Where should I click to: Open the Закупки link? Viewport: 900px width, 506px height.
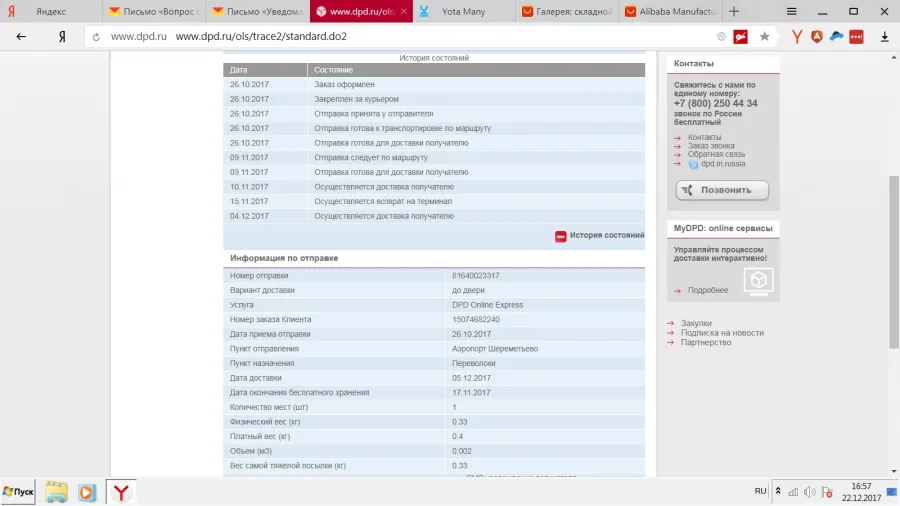[x=696, y=324]
